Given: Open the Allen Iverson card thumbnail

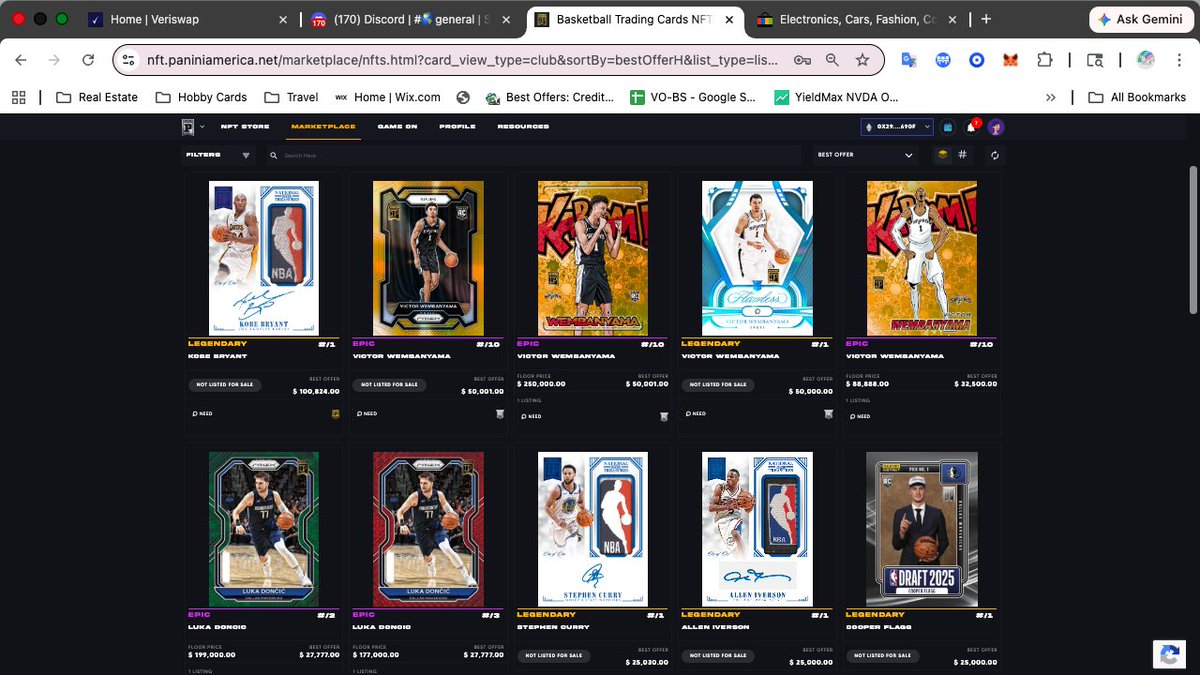Looking at the screenshot, I should 757,529.
